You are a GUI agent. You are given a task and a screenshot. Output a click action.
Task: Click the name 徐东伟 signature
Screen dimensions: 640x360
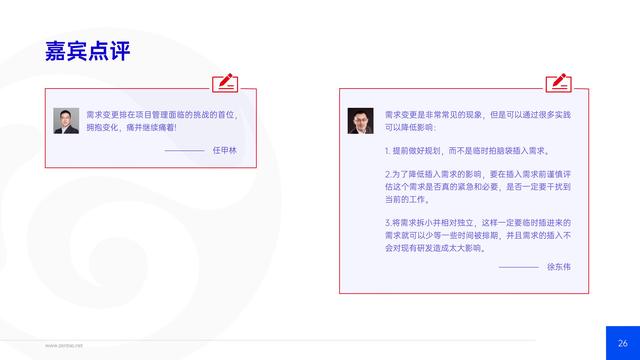(559, 267)
